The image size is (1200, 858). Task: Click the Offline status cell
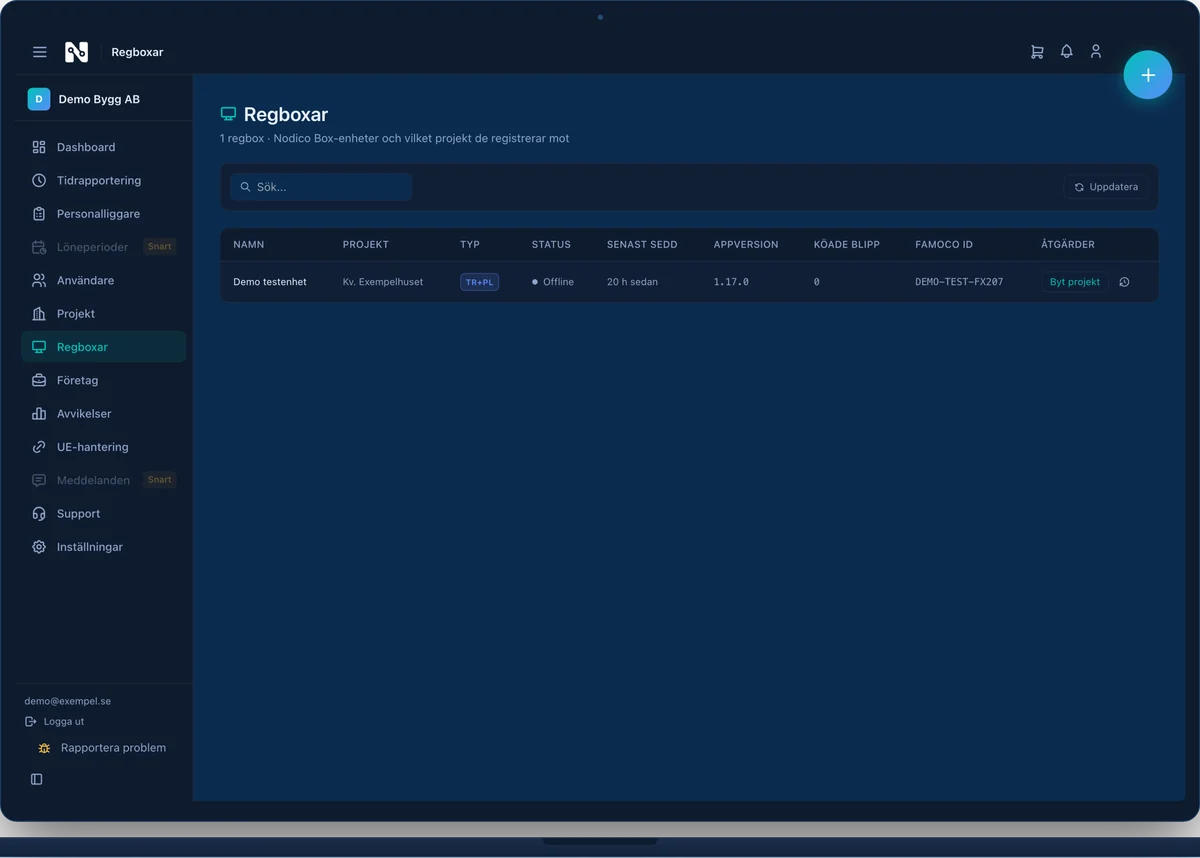tap(553, 282)
